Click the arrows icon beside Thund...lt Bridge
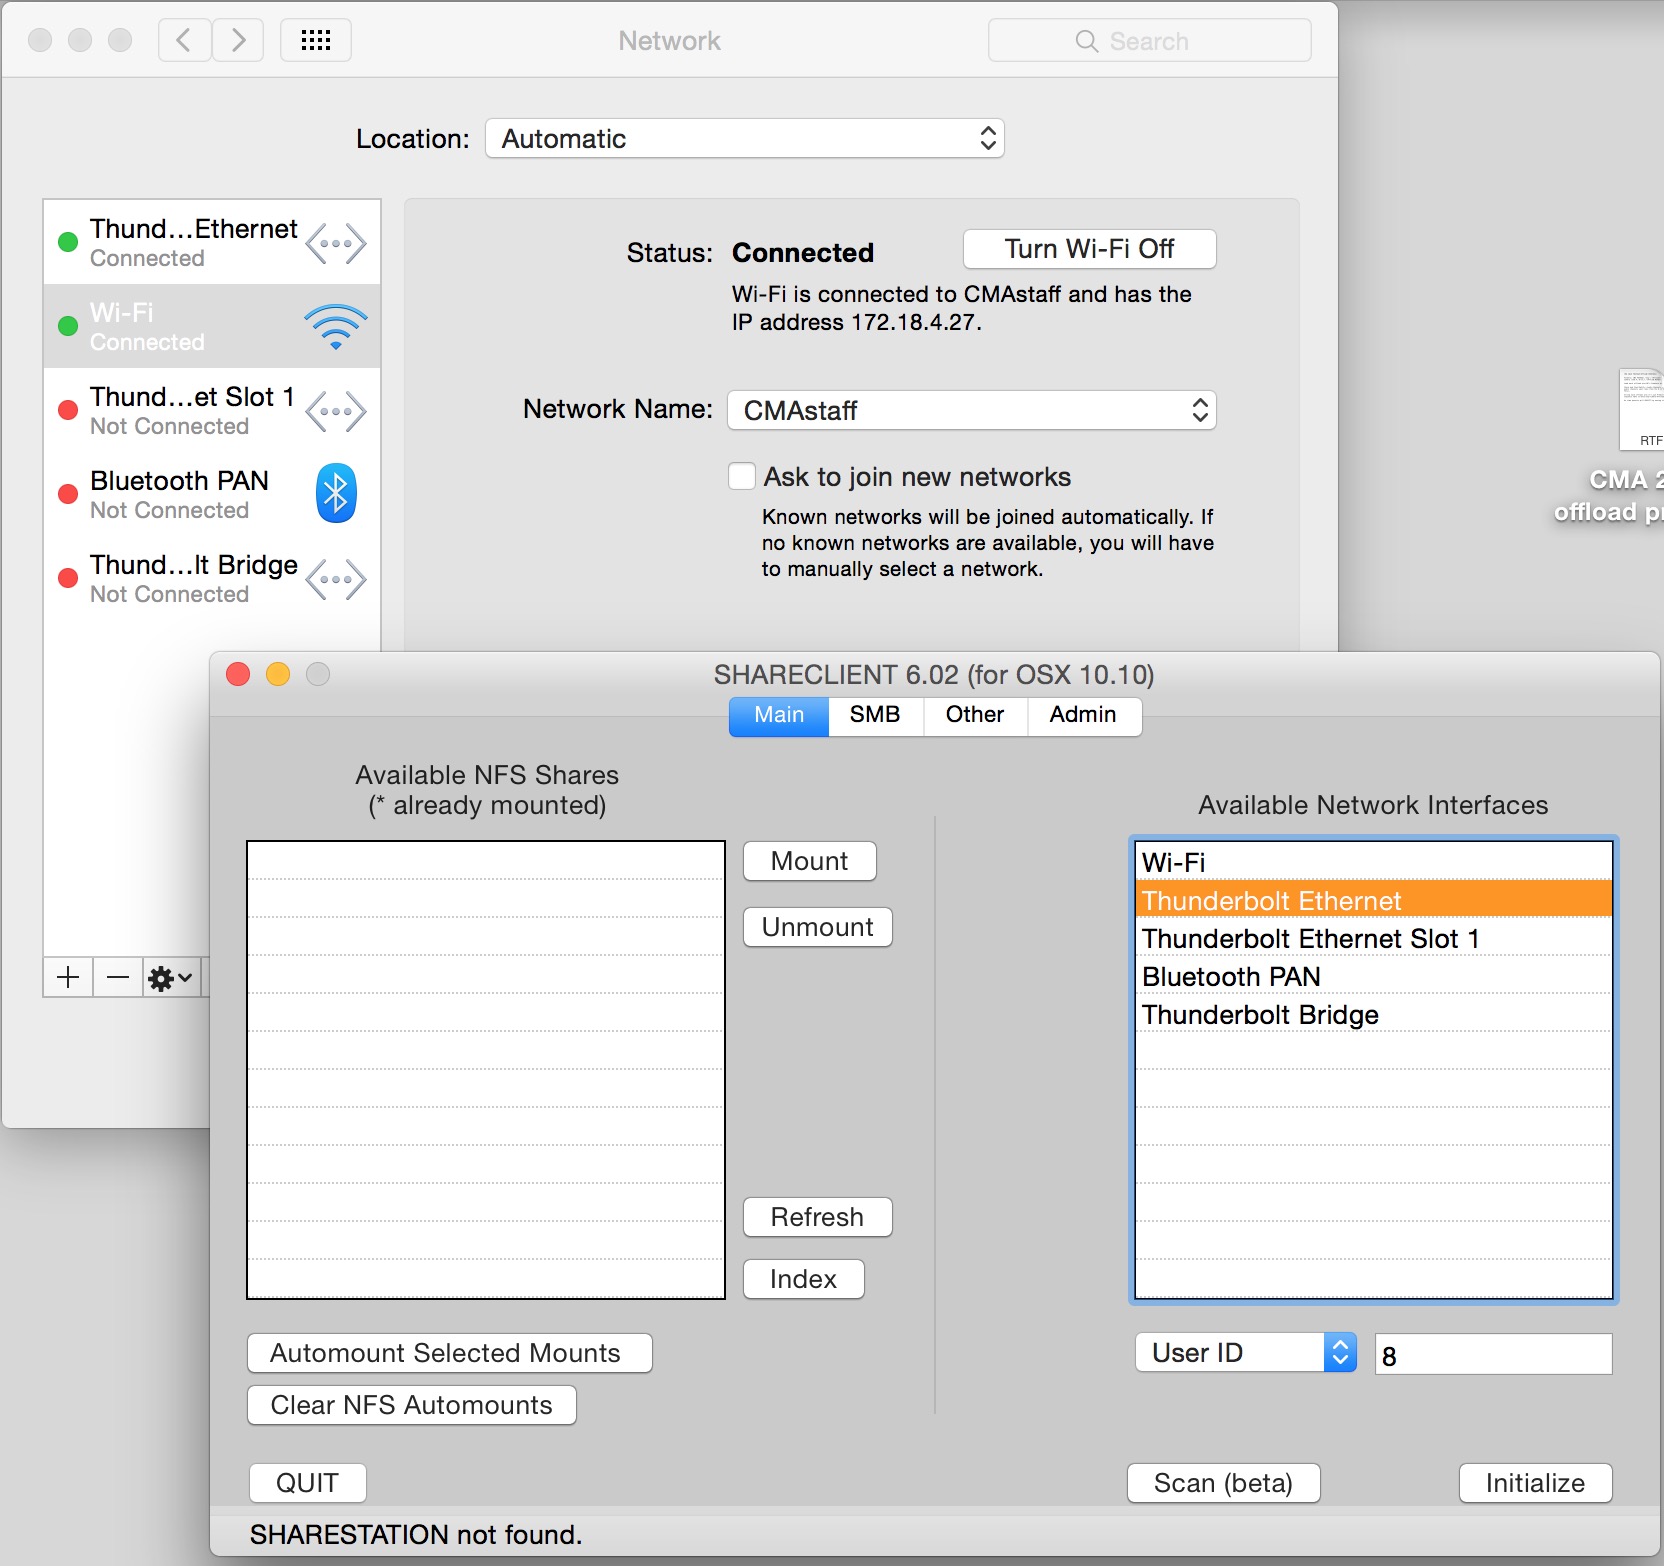The width and height of the screenshot is (1664, 1566). click(336, 579)
